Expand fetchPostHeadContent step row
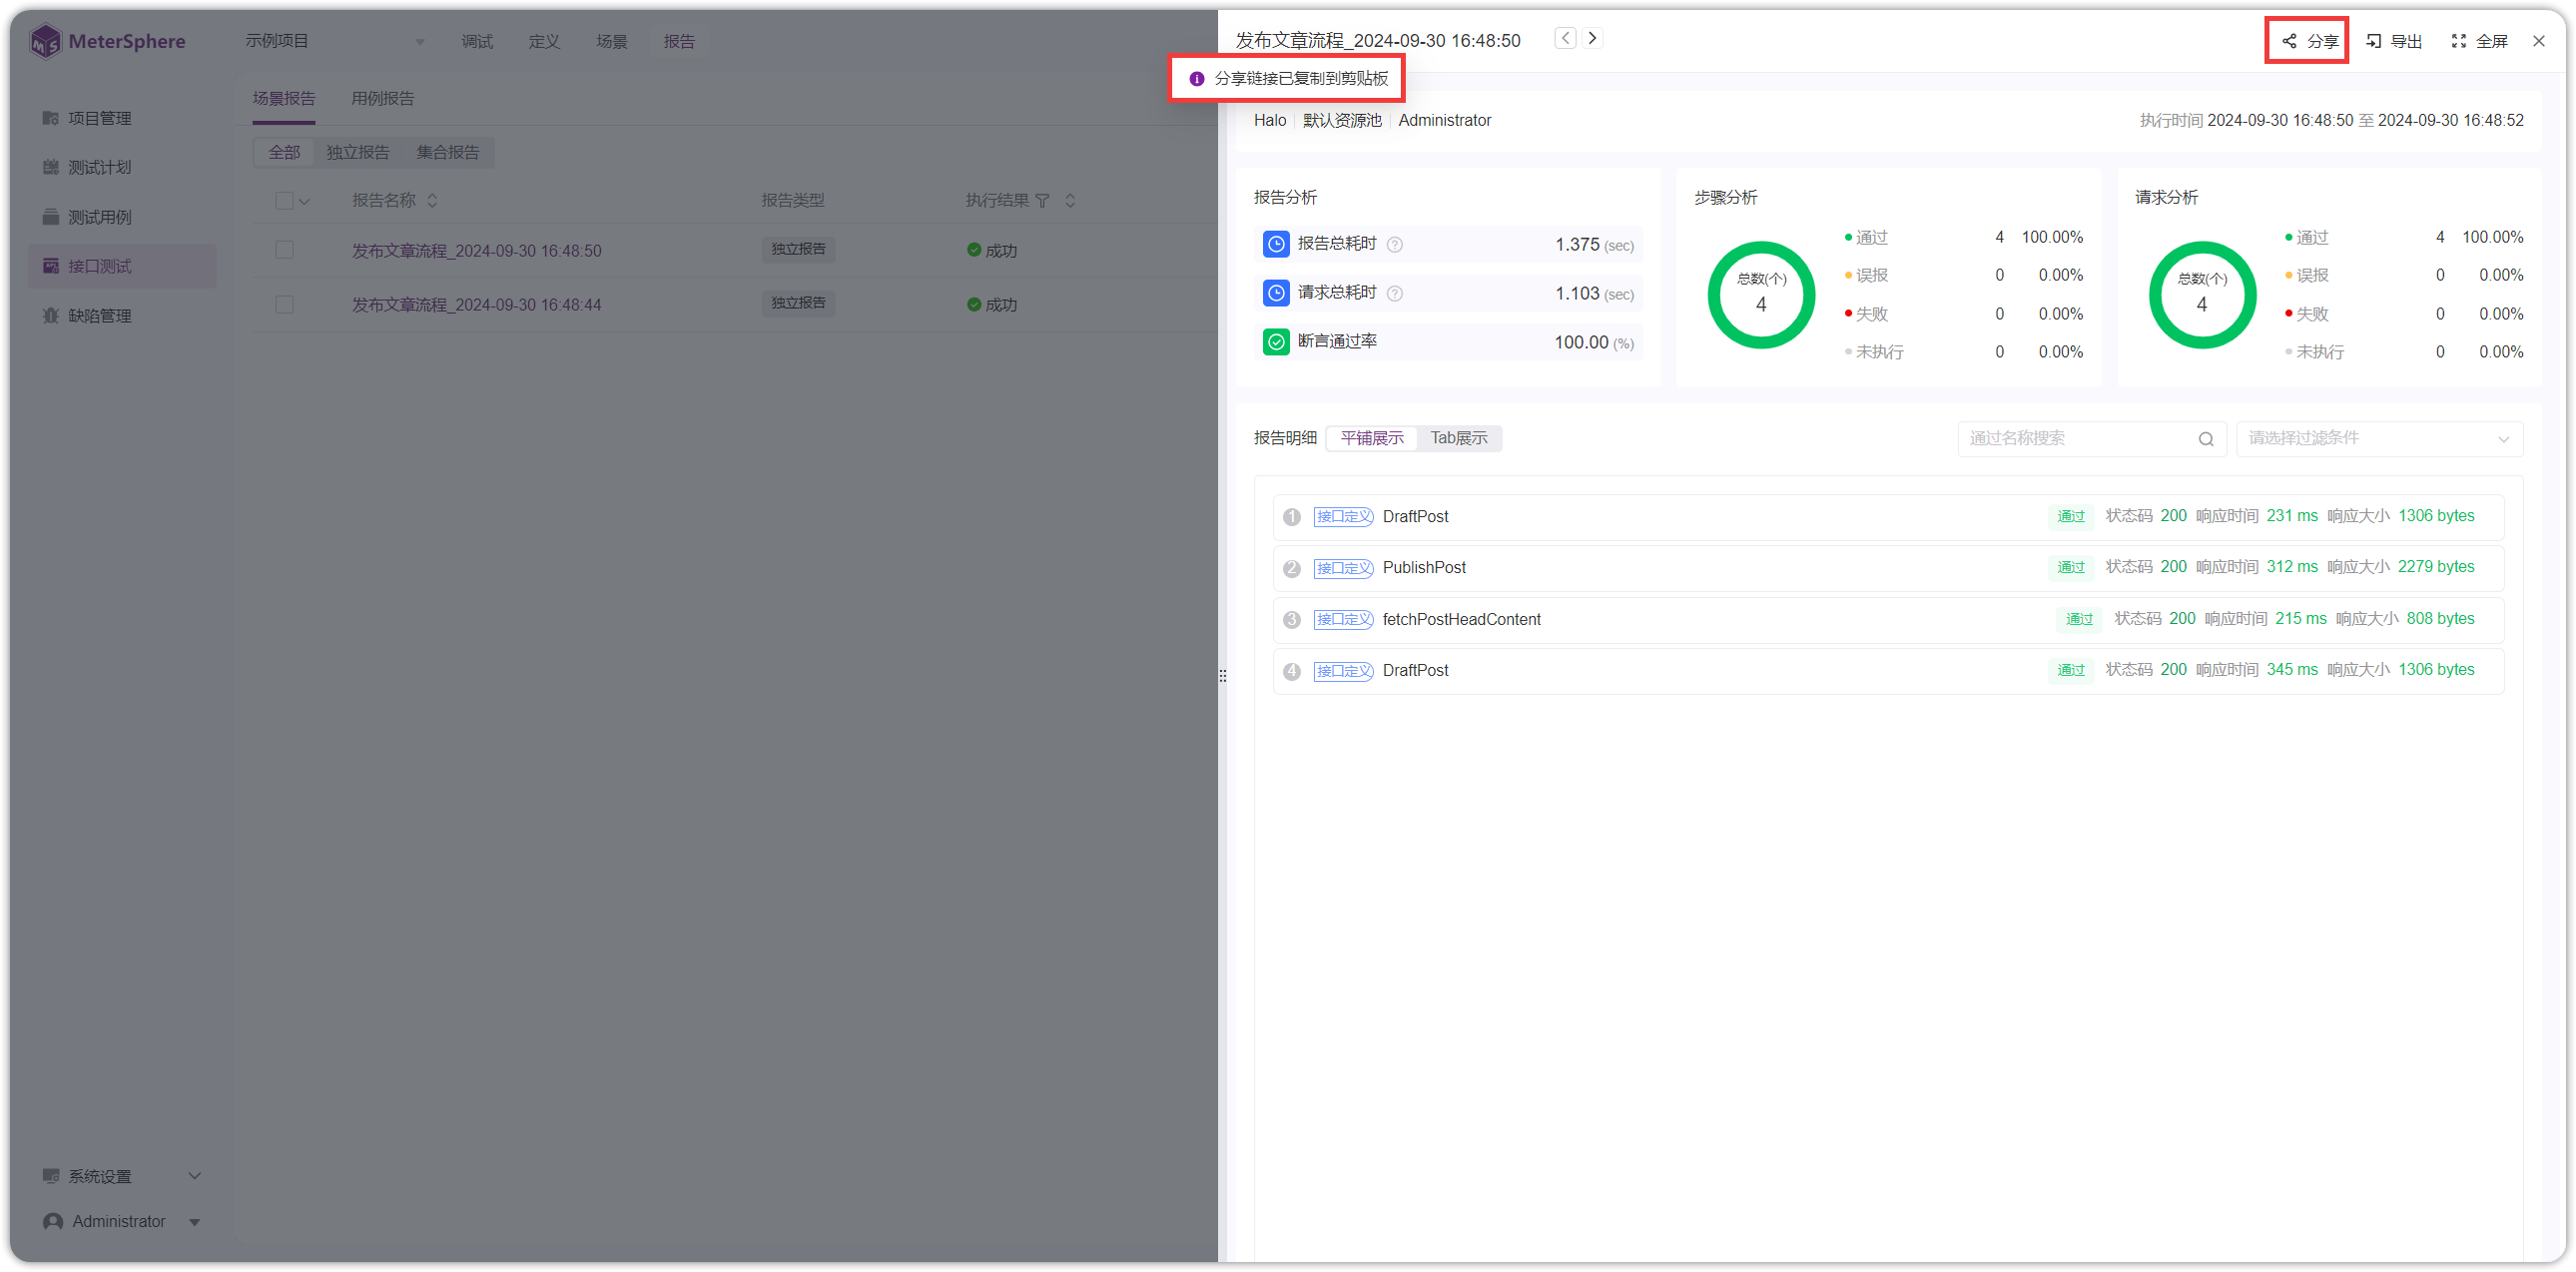 [x=1888, y=620]
